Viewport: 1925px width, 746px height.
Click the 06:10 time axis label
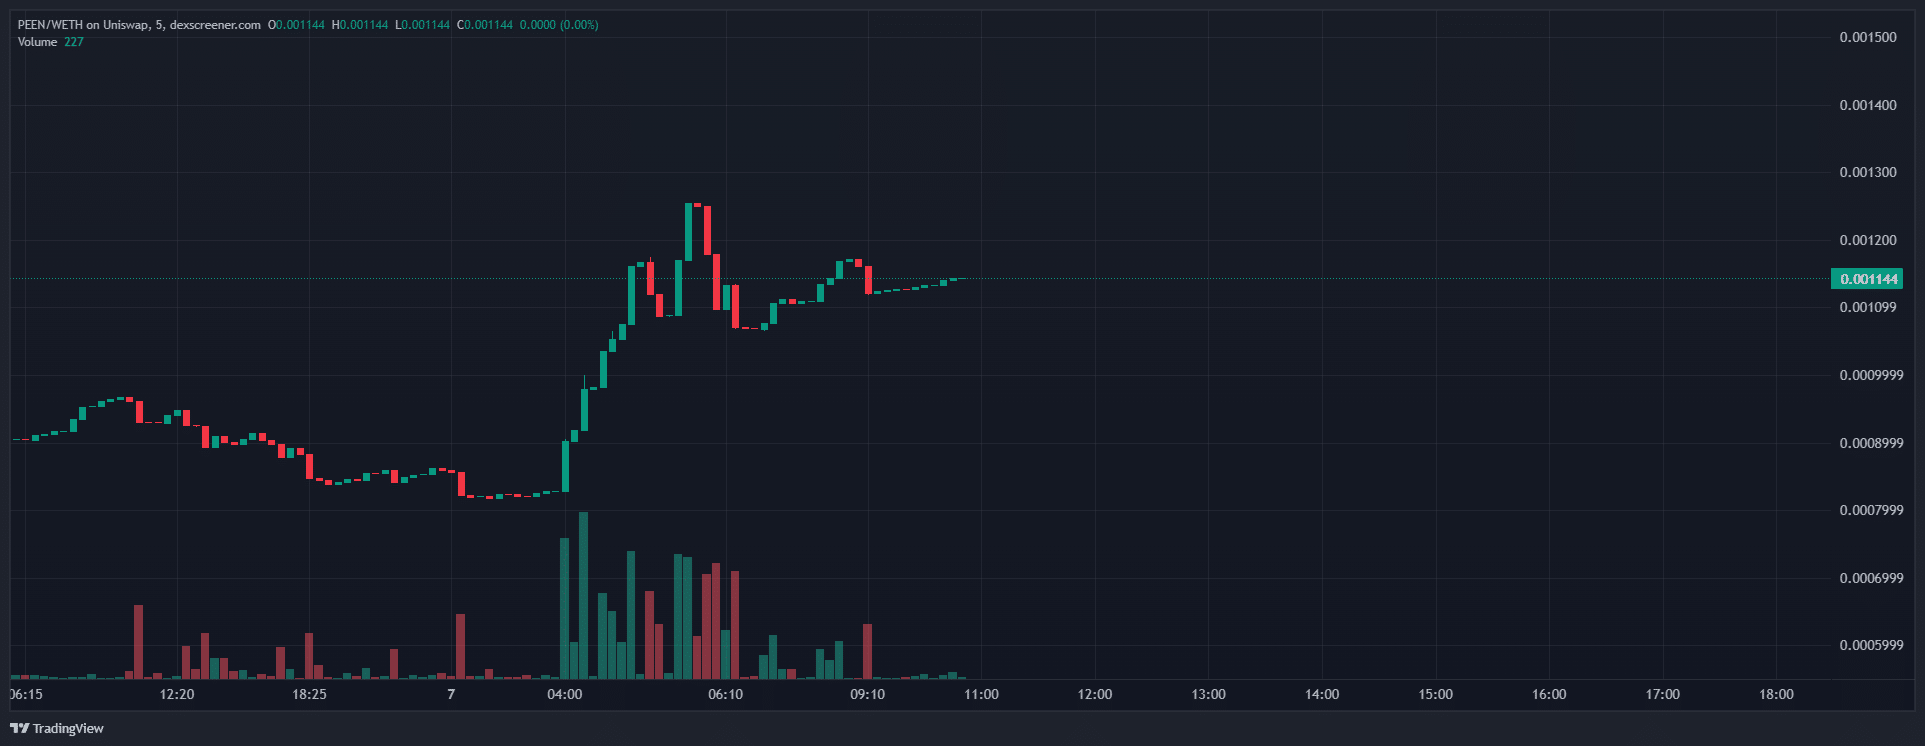pos(726,694)
